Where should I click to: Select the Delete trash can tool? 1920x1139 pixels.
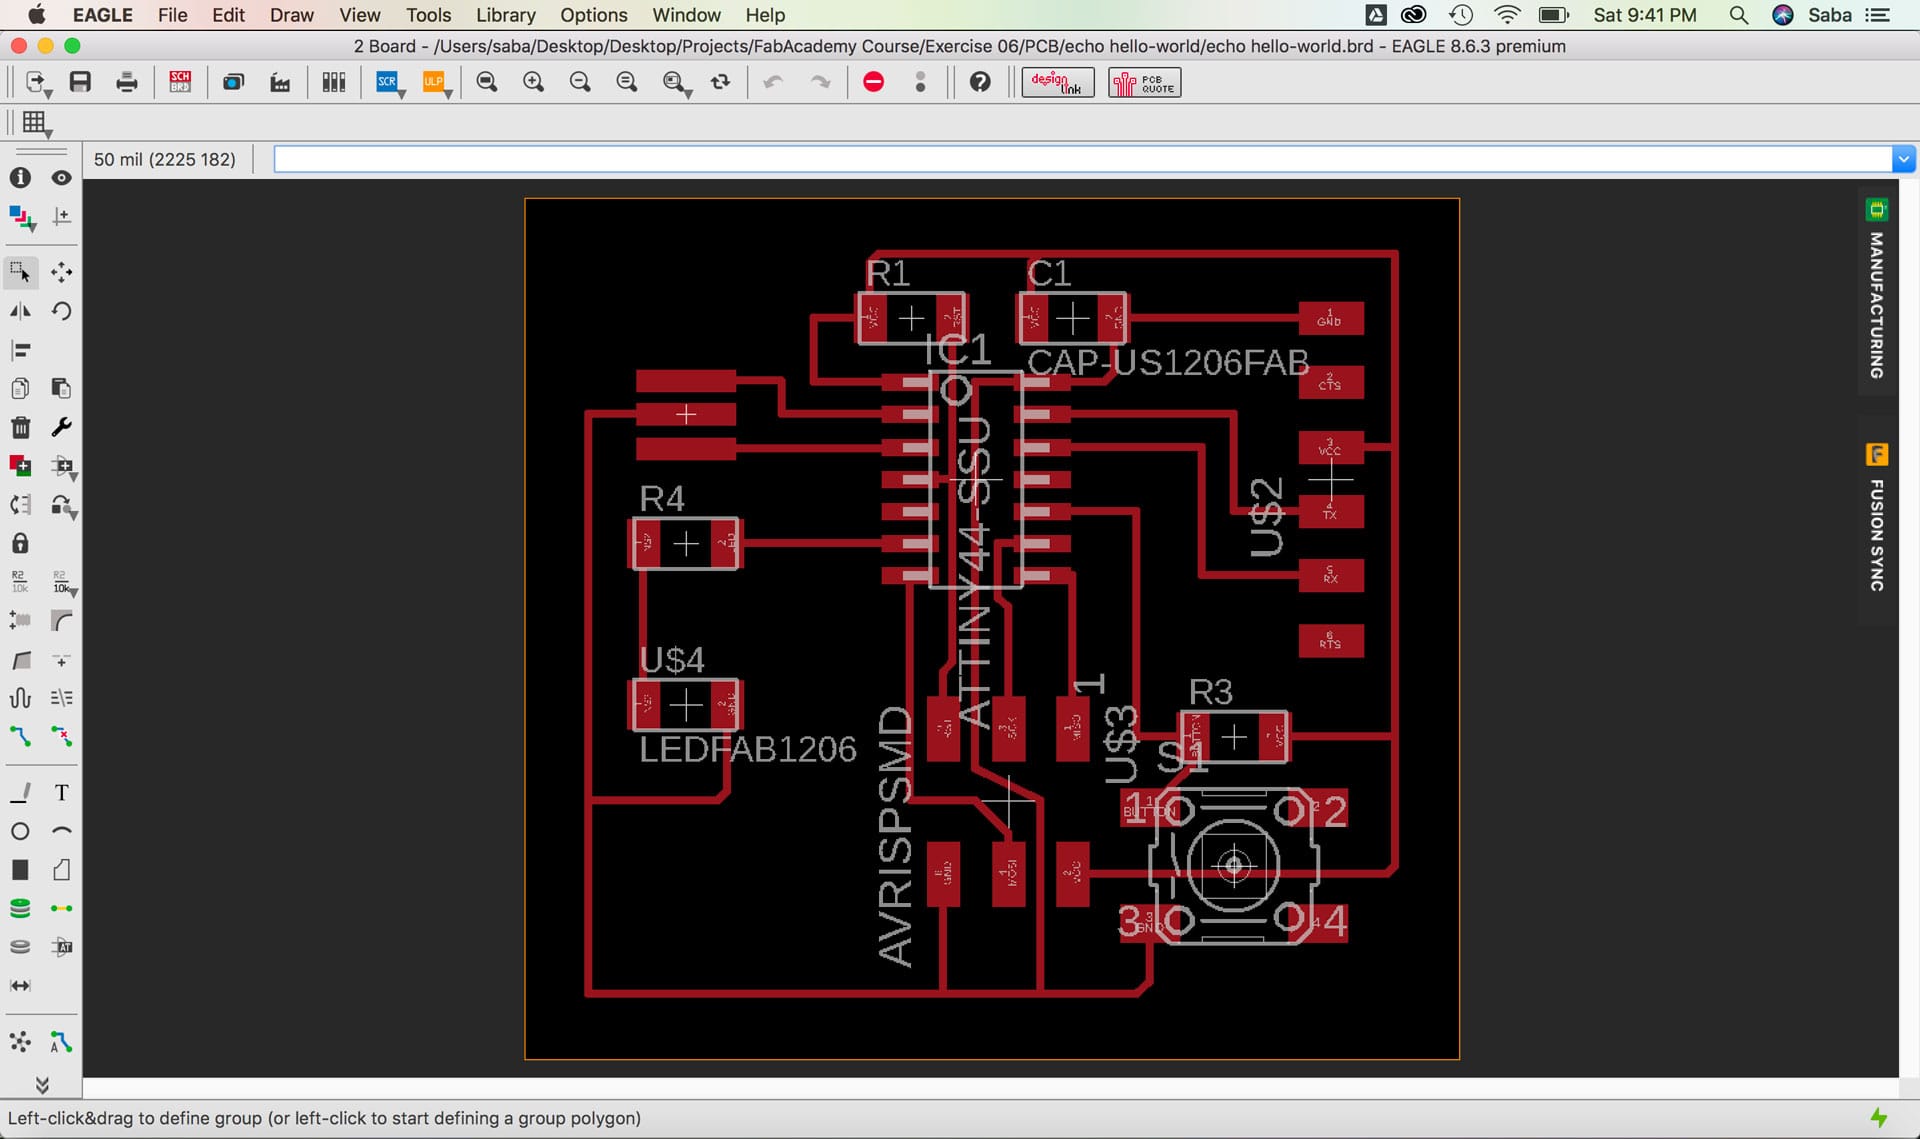point(20,427)
